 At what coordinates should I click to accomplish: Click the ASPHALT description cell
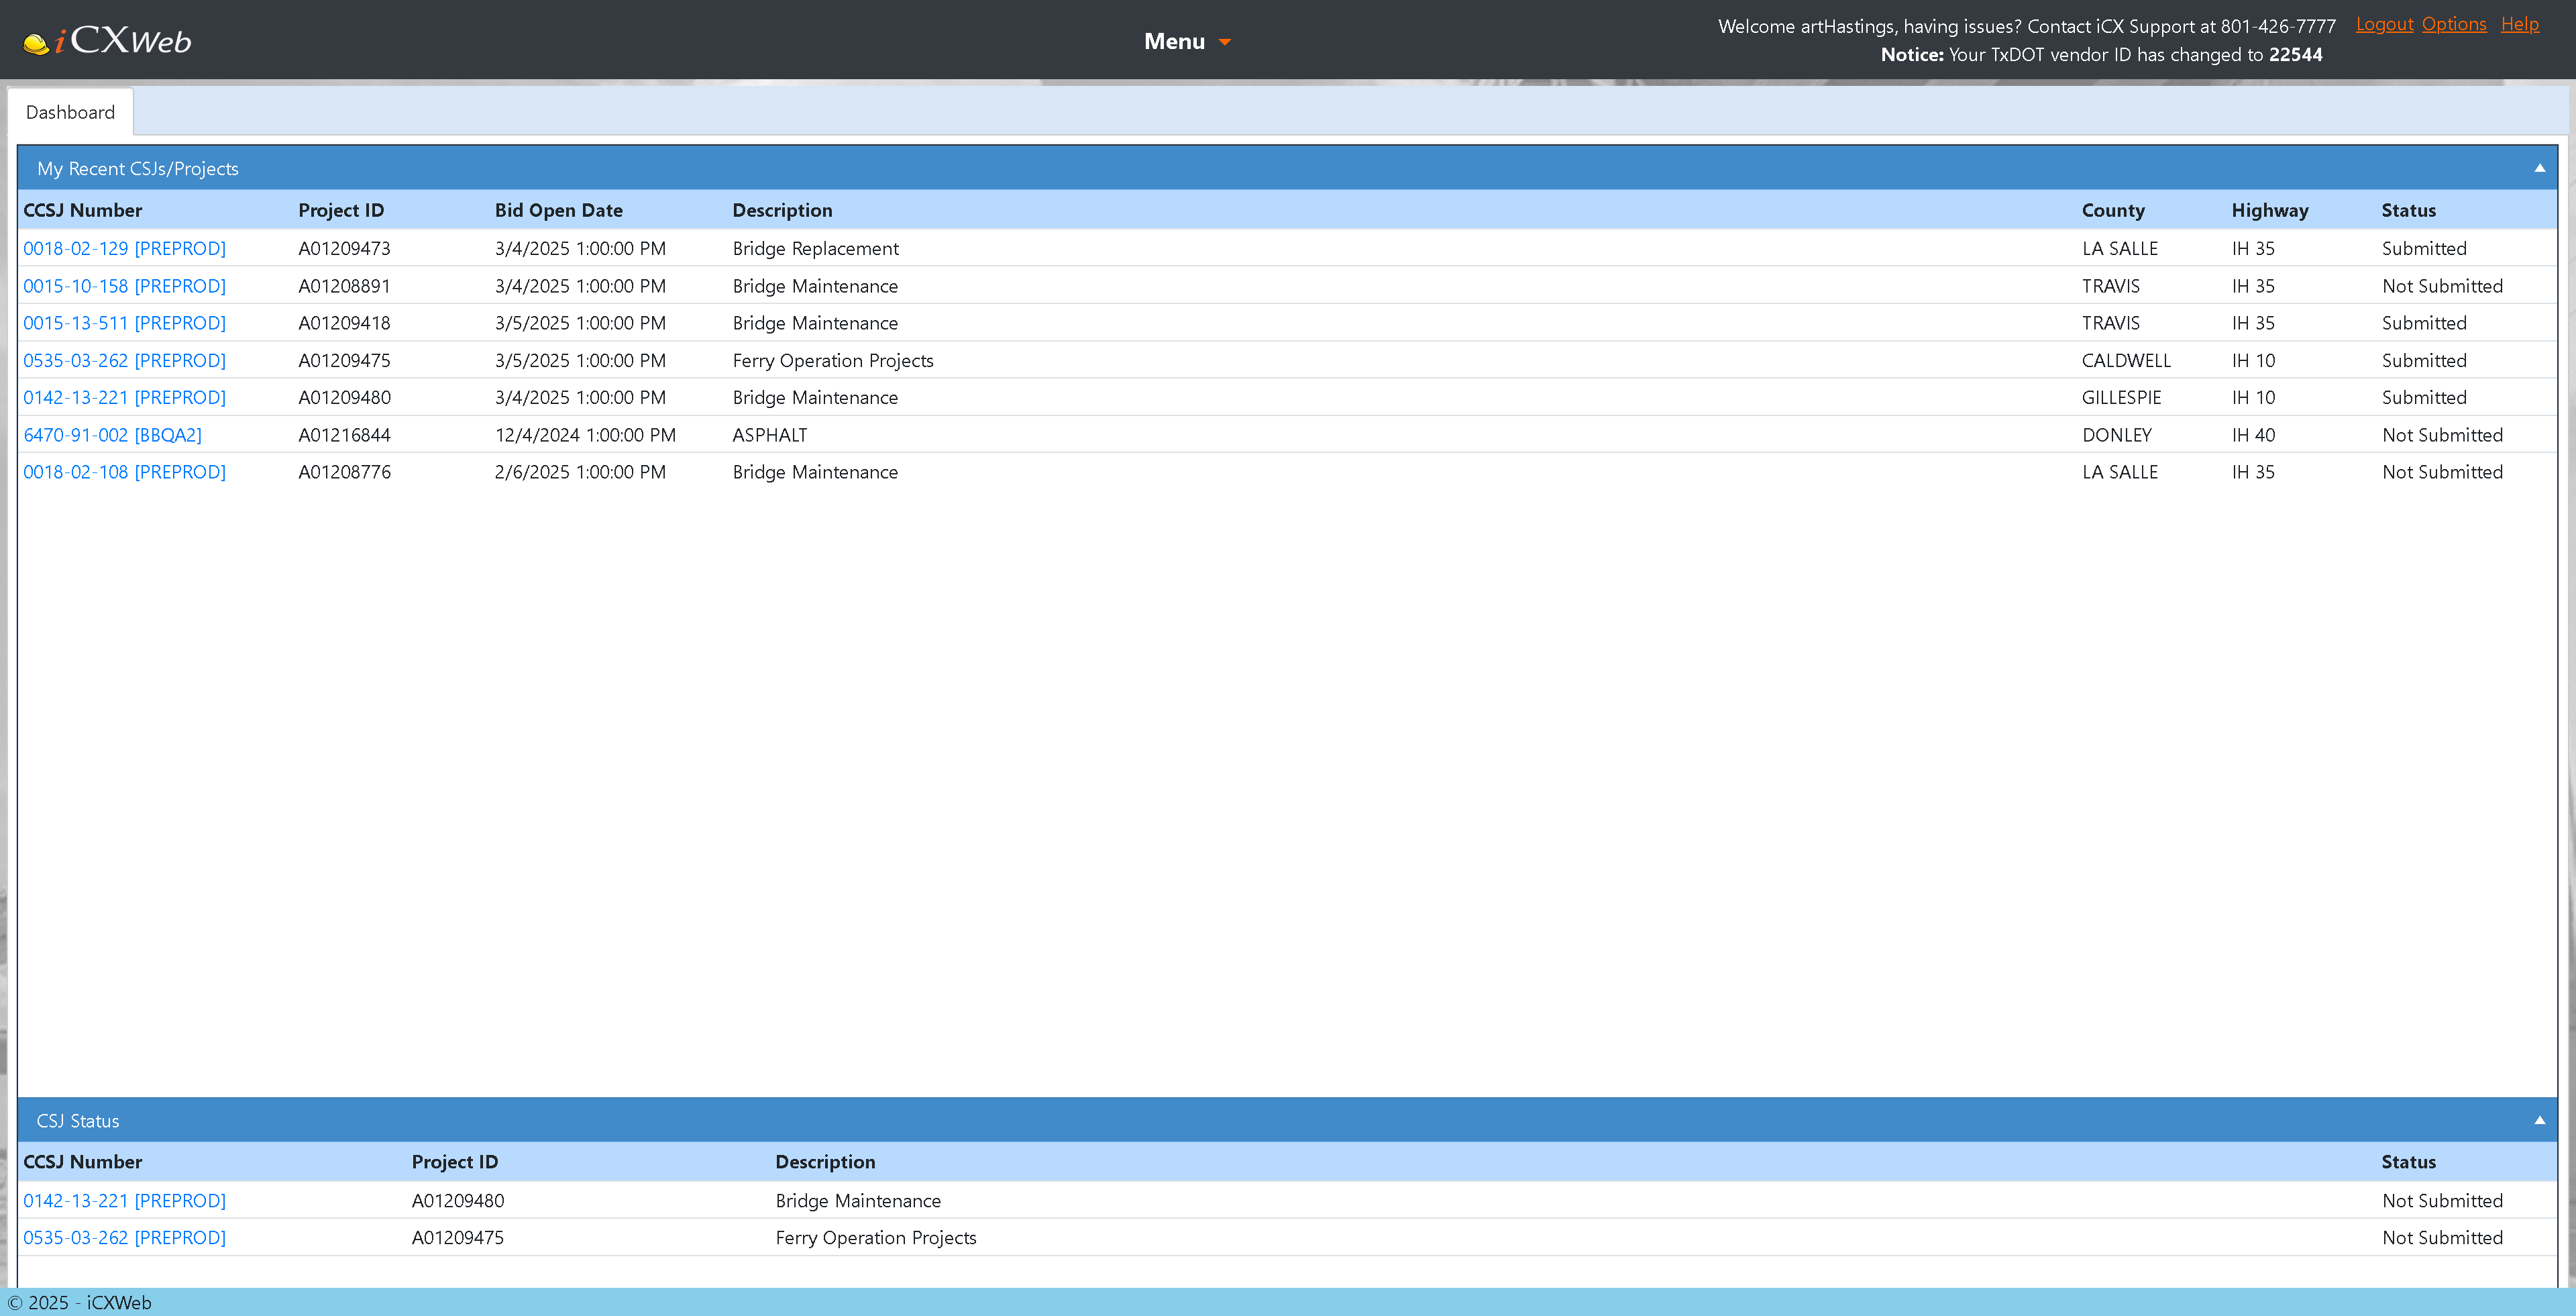point(769,435)
